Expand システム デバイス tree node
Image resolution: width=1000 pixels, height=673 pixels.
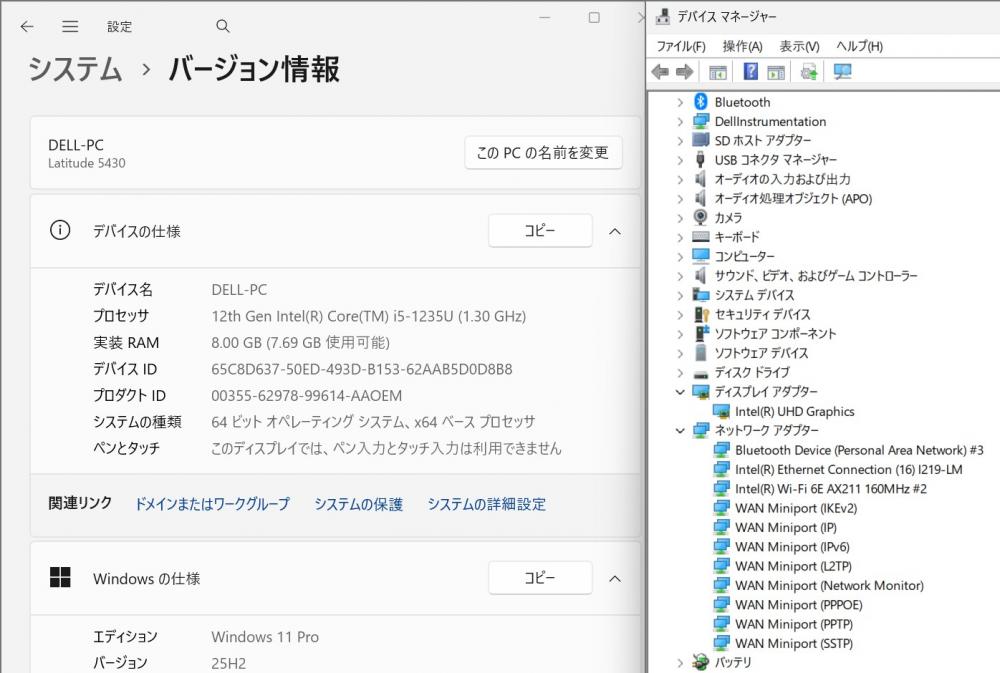click(x=680, y=295)
